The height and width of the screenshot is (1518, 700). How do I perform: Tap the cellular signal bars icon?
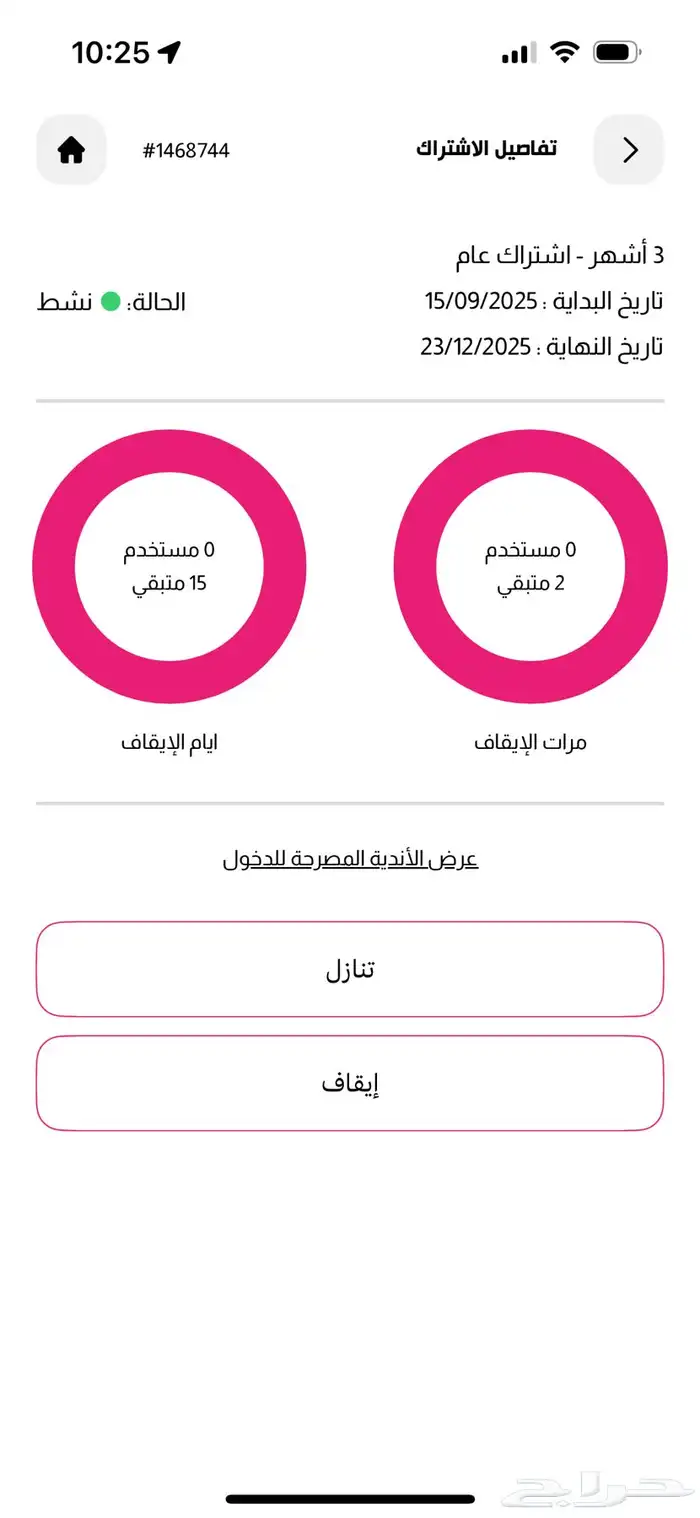point(517,53)
